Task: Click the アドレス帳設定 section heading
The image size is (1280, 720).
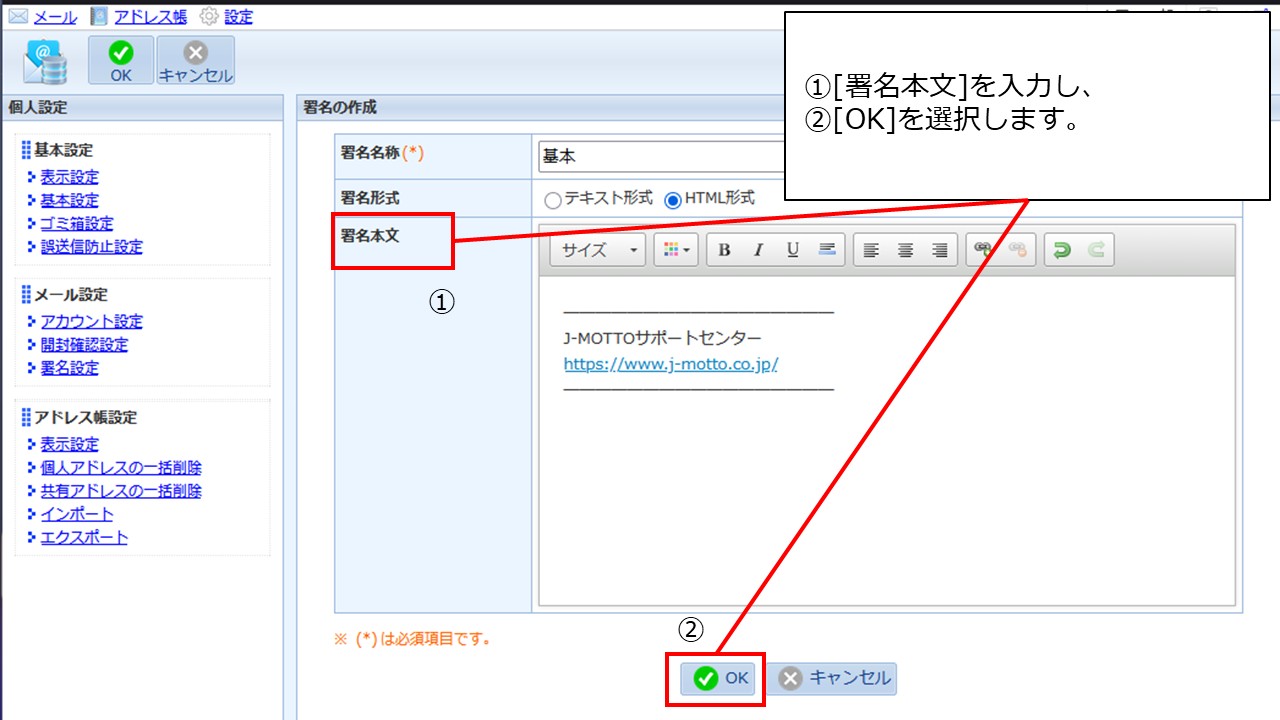Action: pos(85,417)
